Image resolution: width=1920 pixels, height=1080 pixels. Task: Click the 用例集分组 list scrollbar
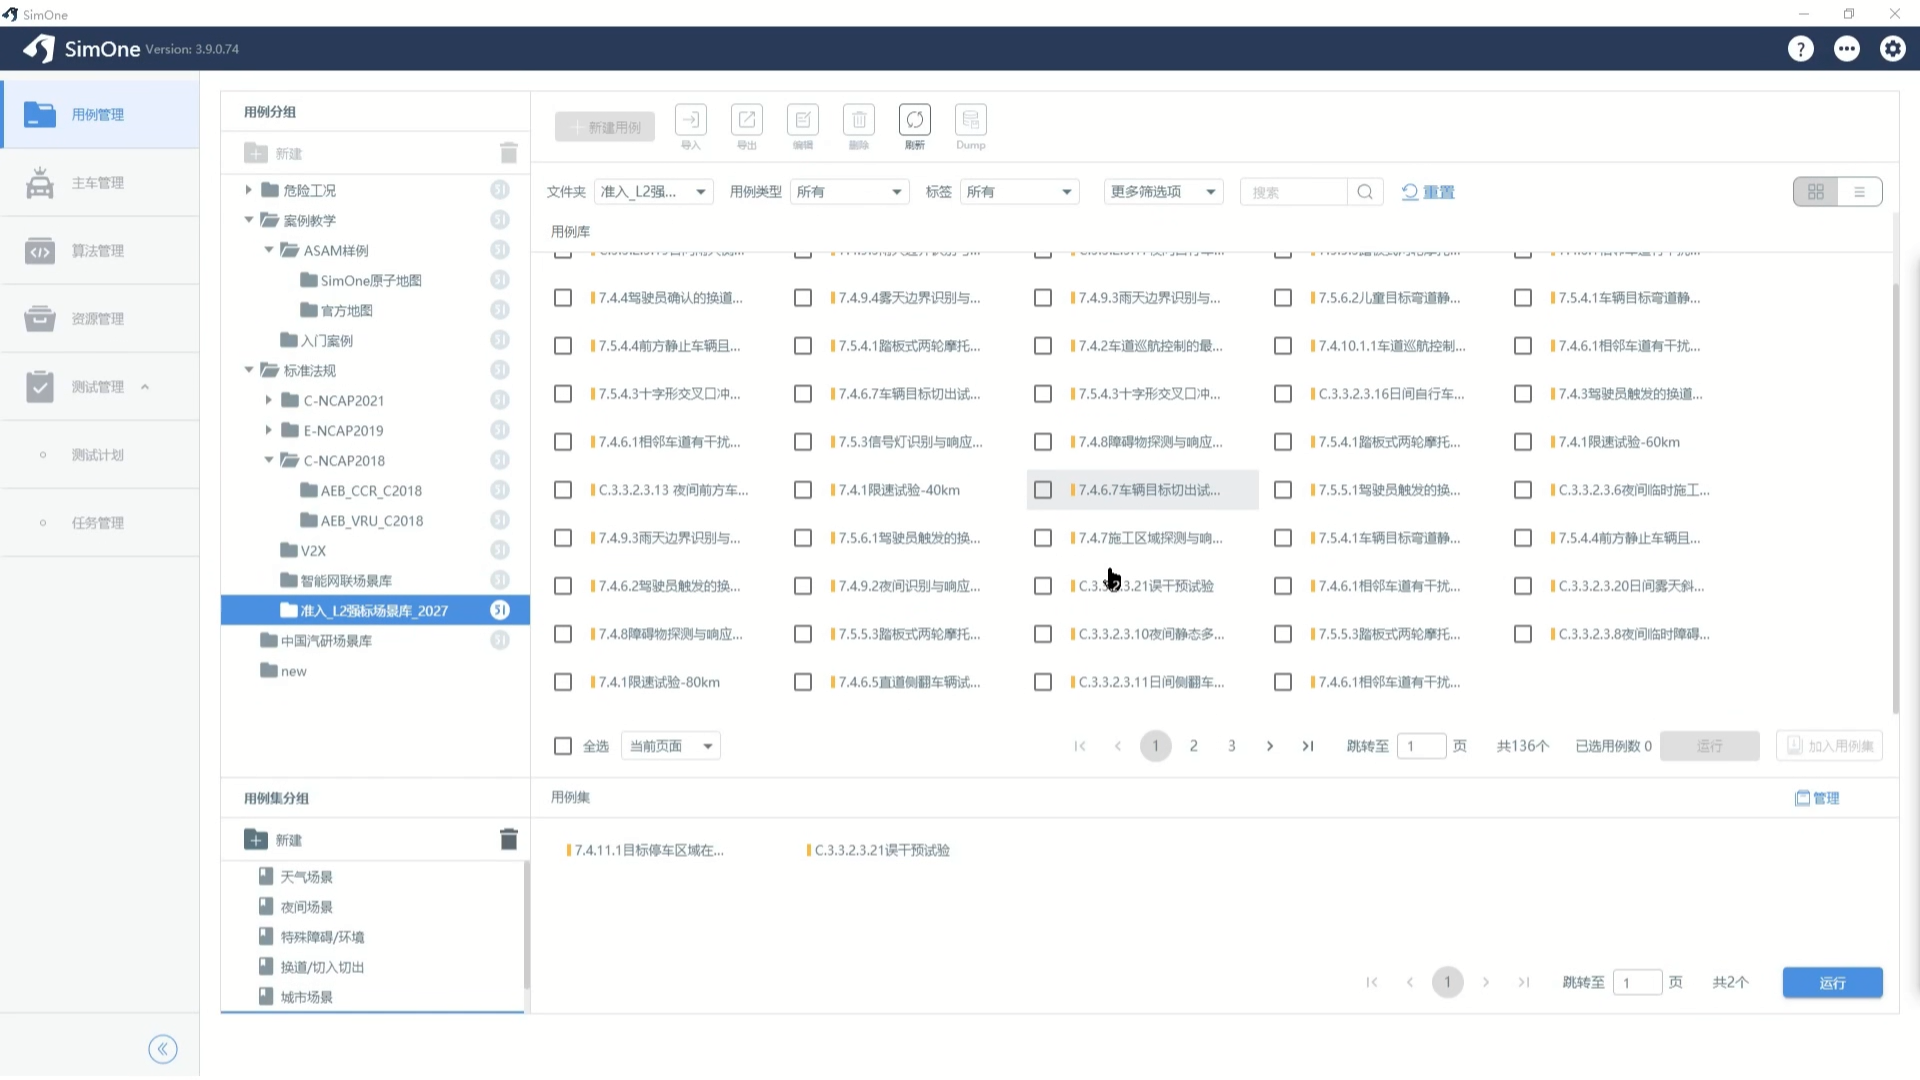coord(526,925)
